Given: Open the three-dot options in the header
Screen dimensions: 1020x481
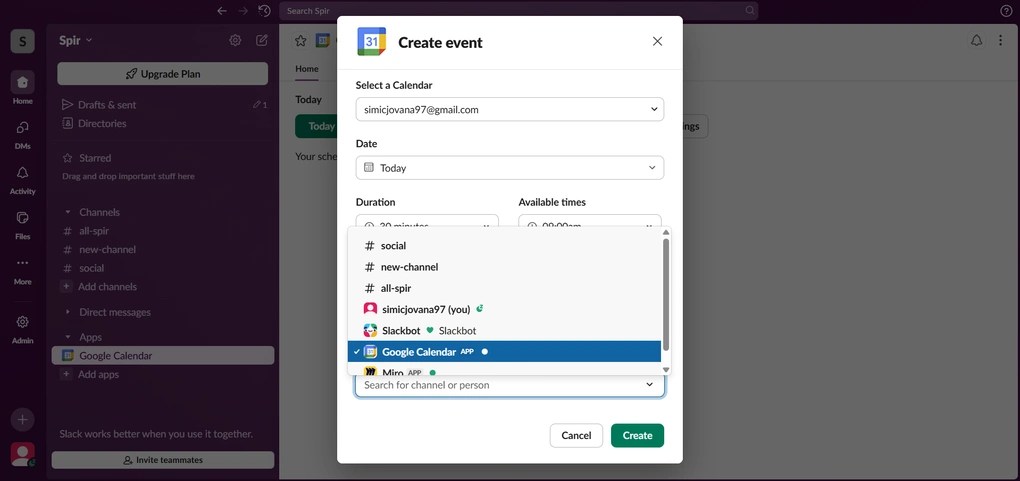Looking at the screenshot, I should tap(1000, 40).
